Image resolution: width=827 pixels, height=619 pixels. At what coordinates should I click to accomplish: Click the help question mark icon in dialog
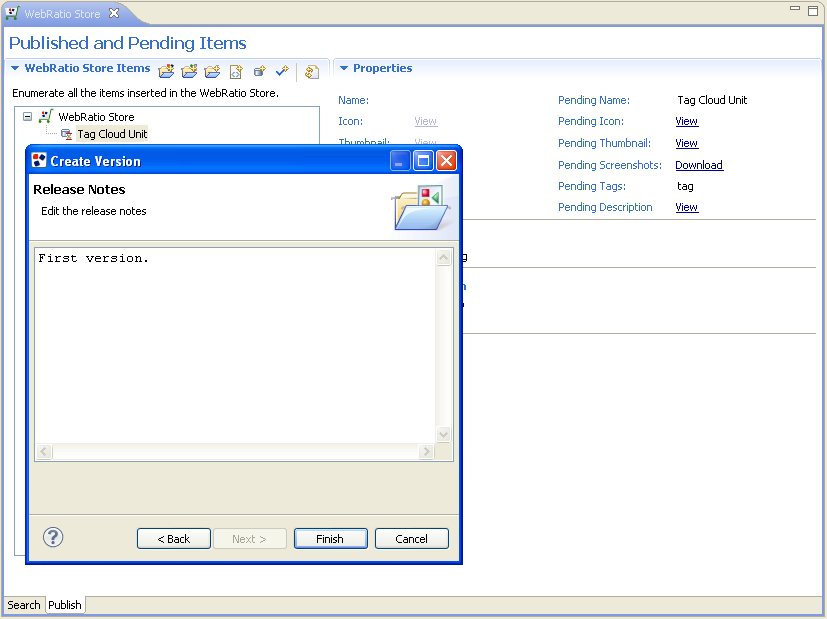coord(53,537)
